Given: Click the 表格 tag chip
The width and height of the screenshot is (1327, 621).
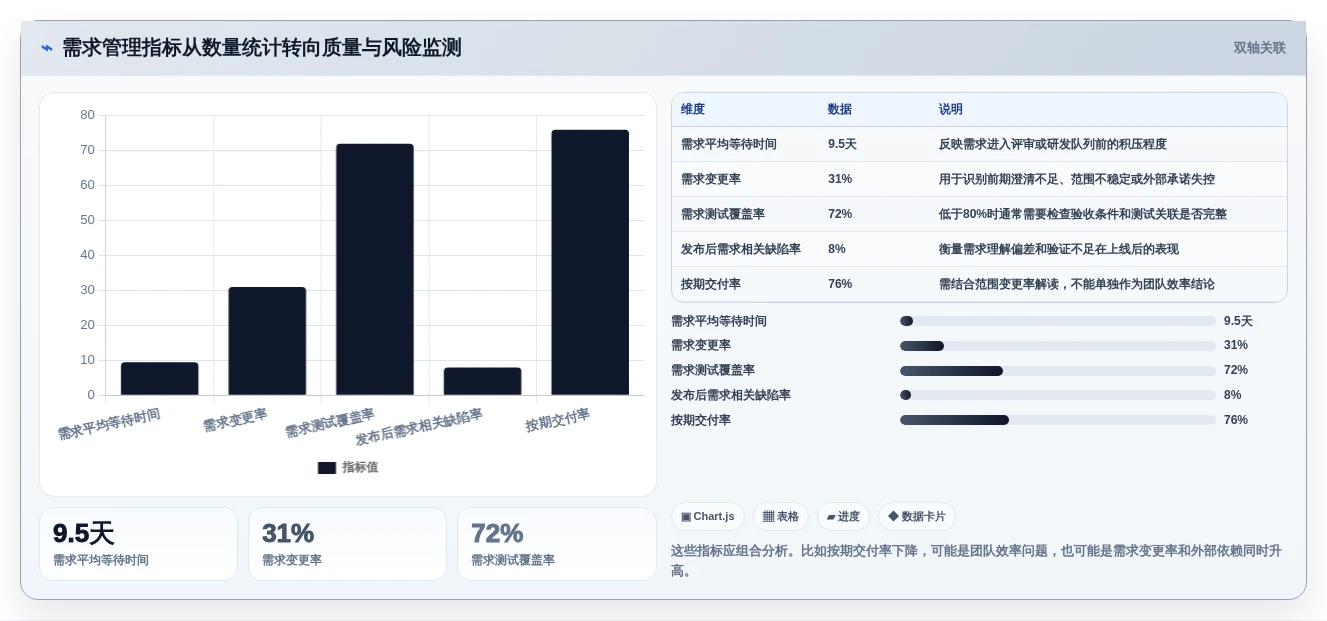Looking at the screenshot, I should pos(781,517).
